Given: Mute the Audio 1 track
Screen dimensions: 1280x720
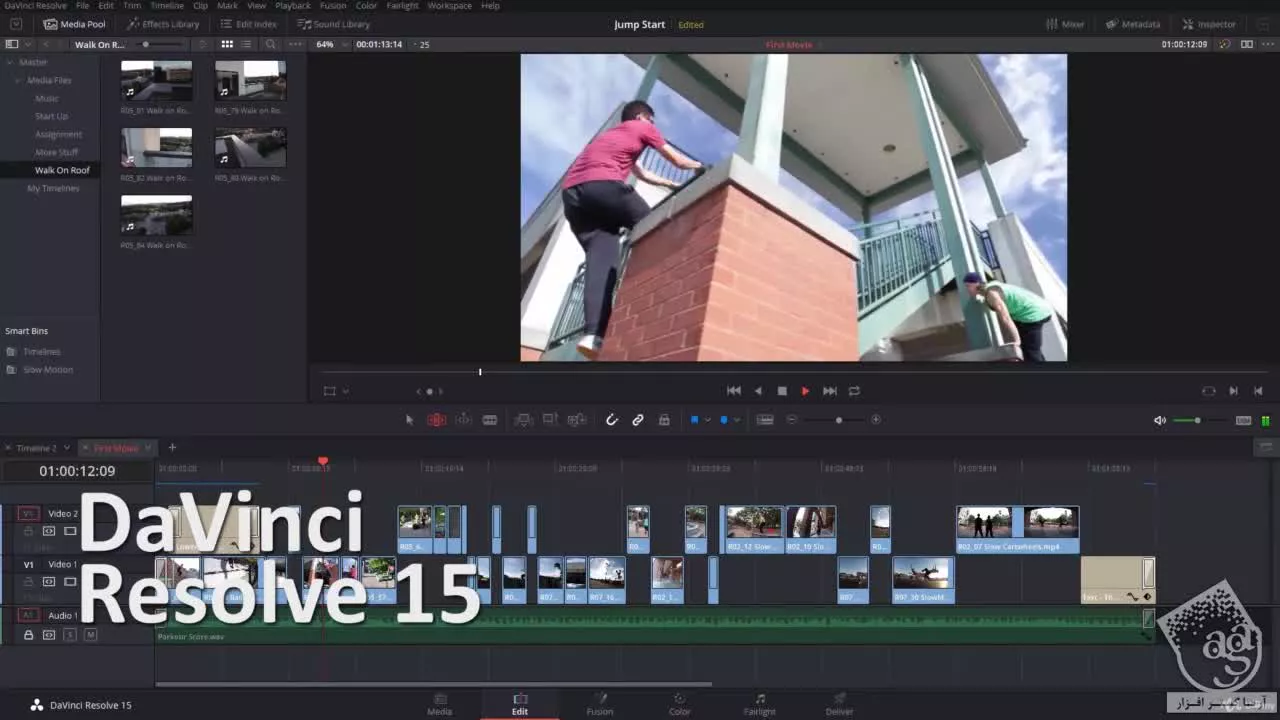Looking at the screenshot, I should pyautogui.click(x=90, y=635).
